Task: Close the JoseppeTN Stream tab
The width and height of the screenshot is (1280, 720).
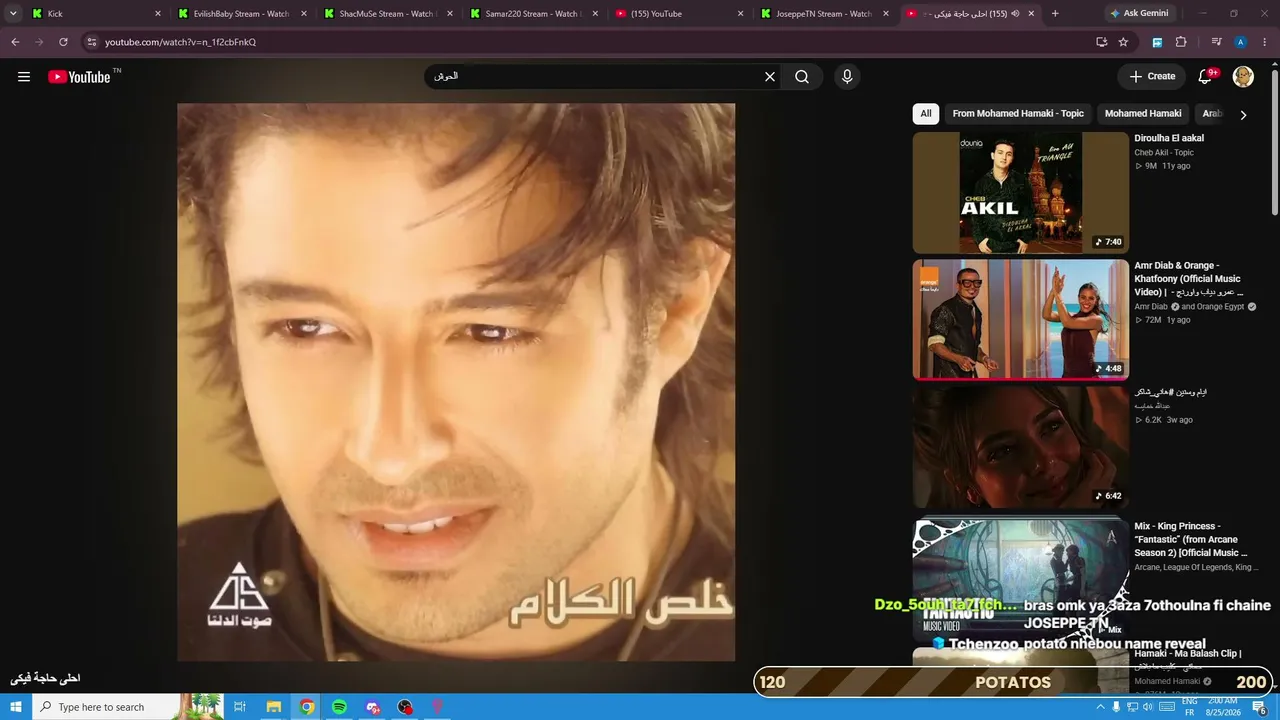Action: pos(886,14)
